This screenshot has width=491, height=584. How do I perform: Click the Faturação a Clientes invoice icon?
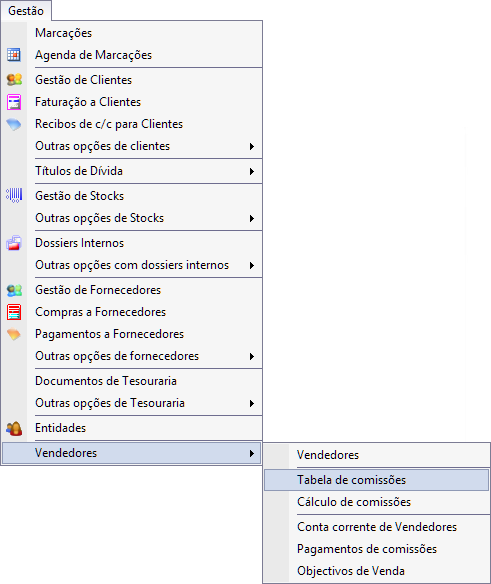14,102
